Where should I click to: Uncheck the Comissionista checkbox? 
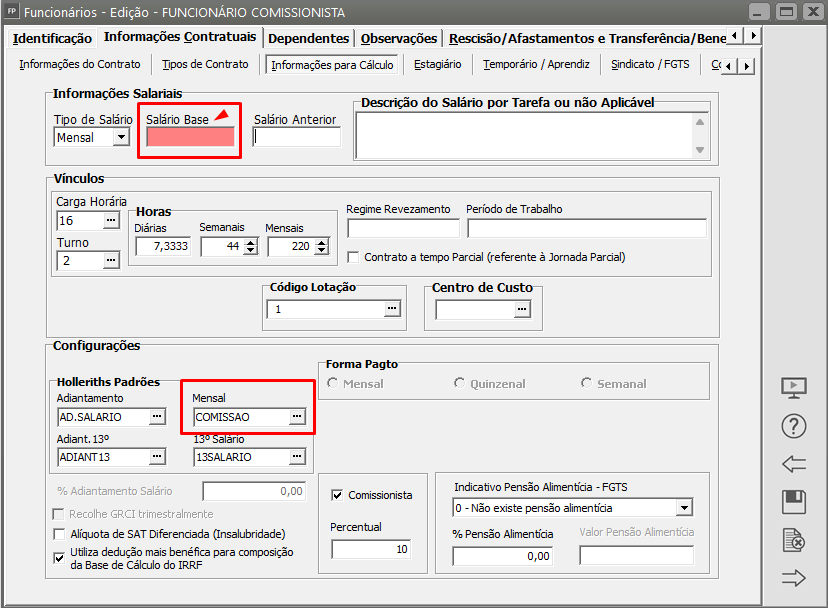point(338,495)
